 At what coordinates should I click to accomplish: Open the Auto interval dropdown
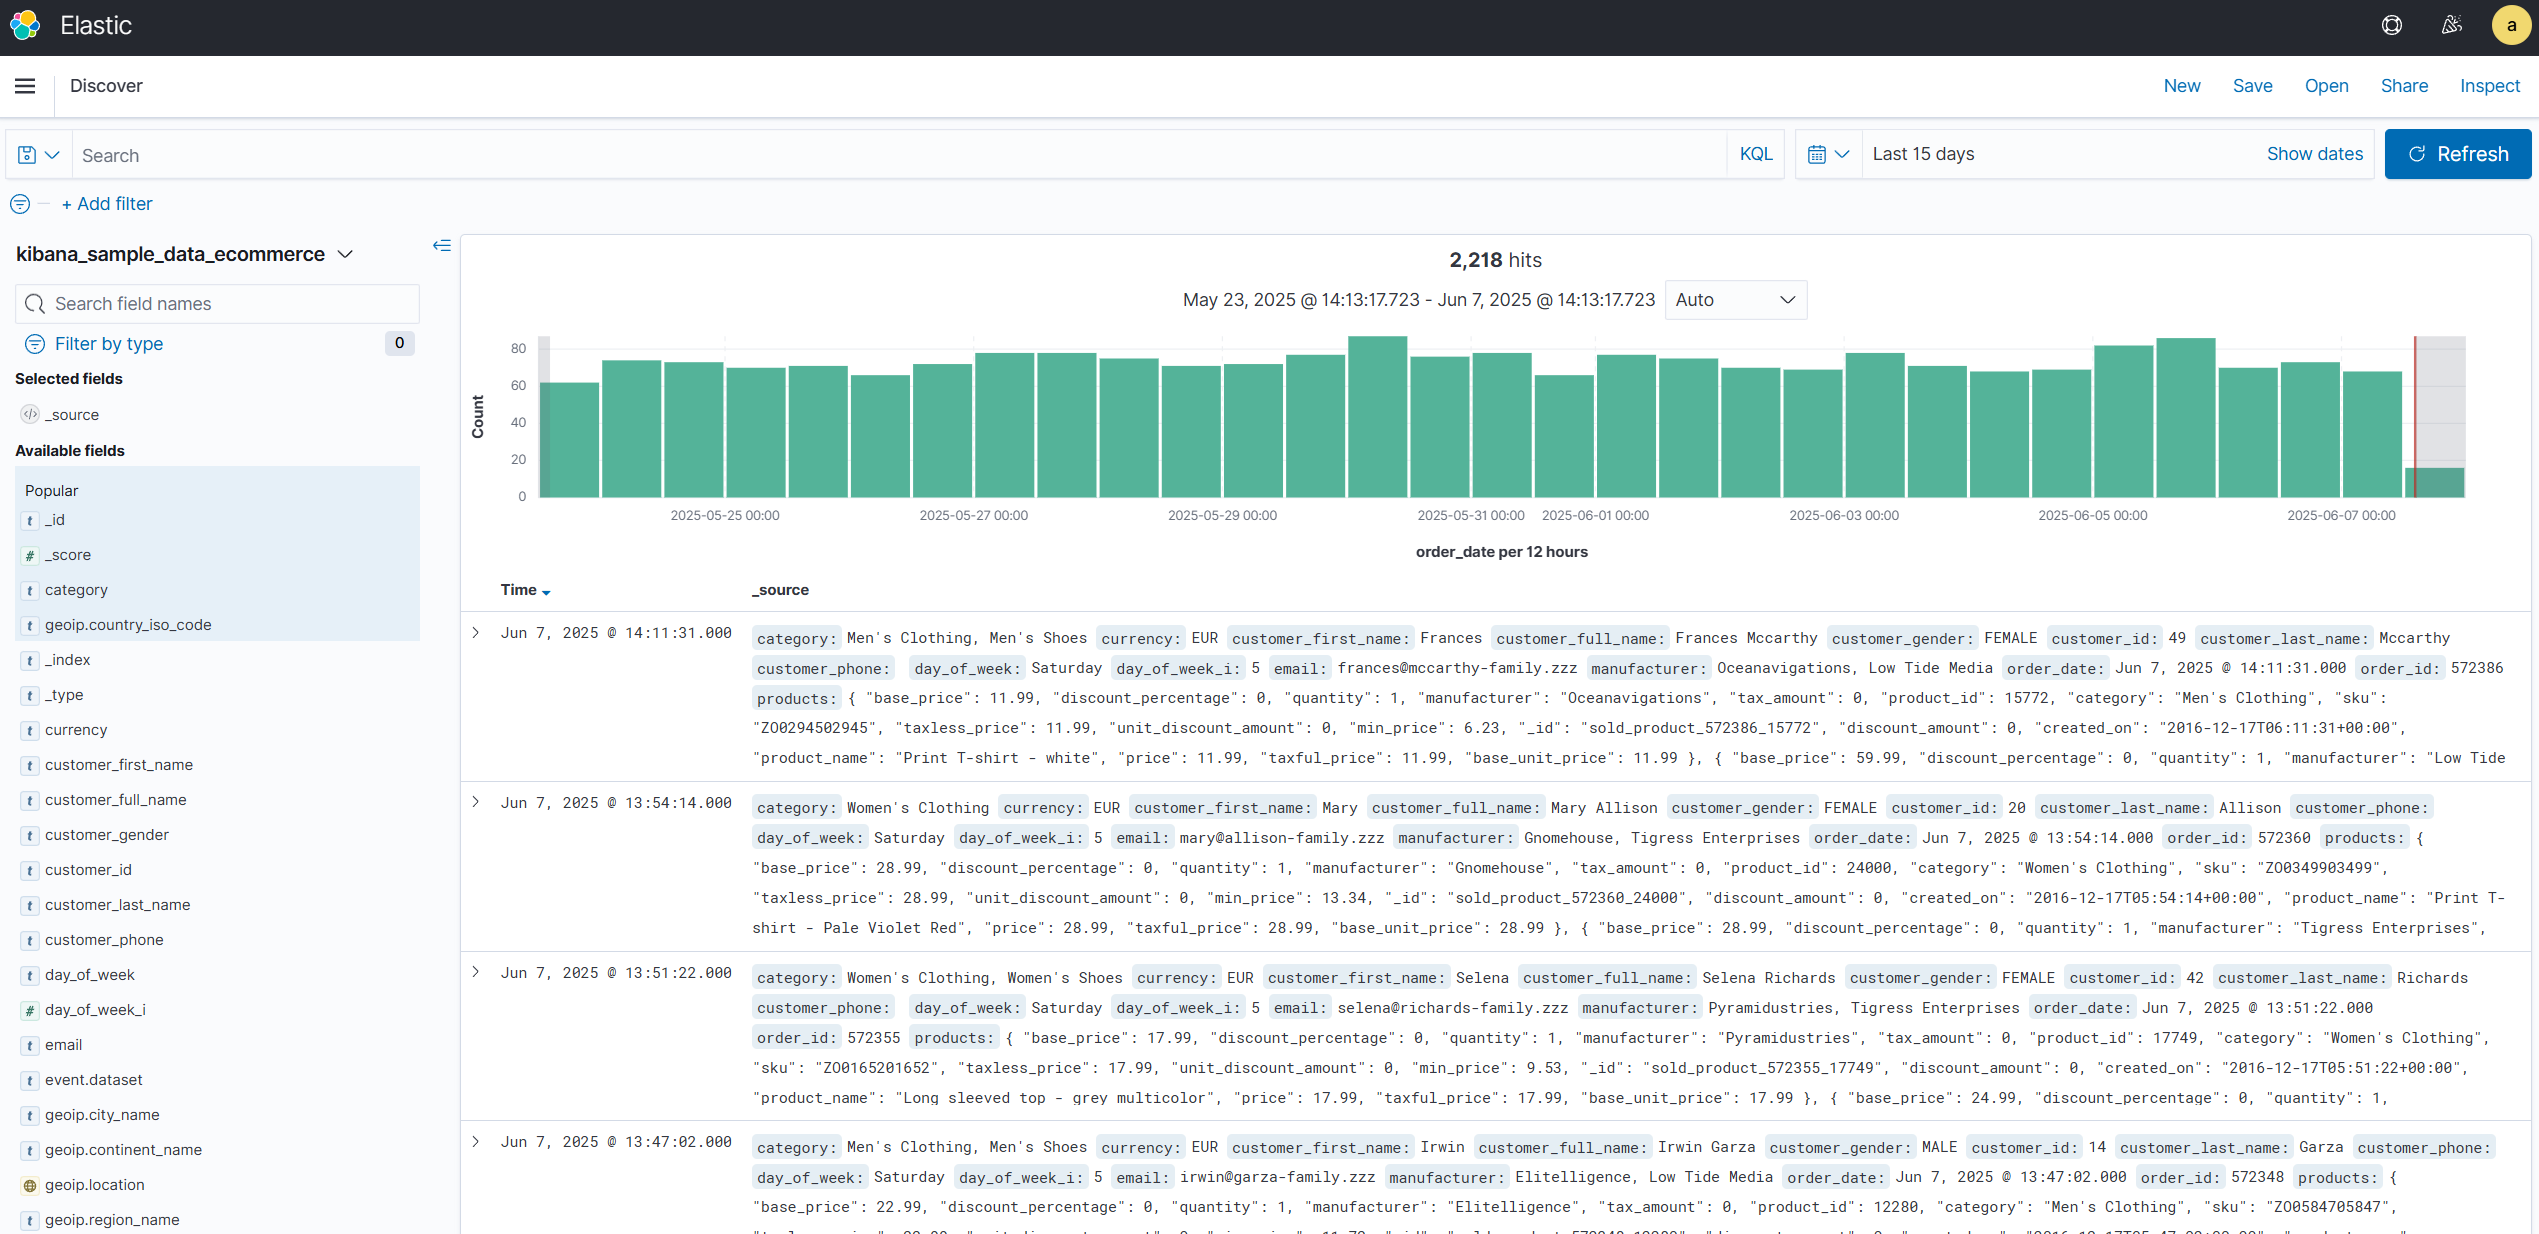[x=1735, y=300]
